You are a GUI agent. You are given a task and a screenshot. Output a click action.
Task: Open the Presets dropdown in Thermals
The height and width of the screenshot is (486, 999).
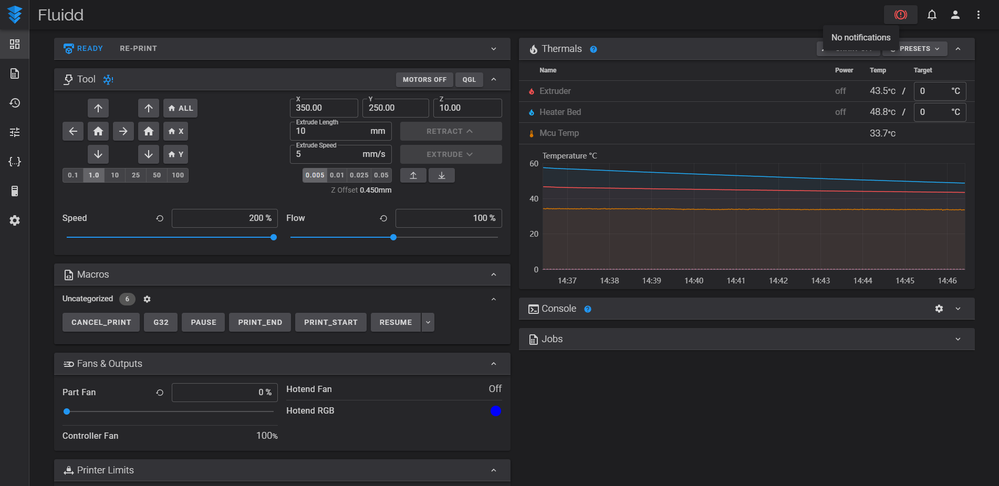[917, 48]
